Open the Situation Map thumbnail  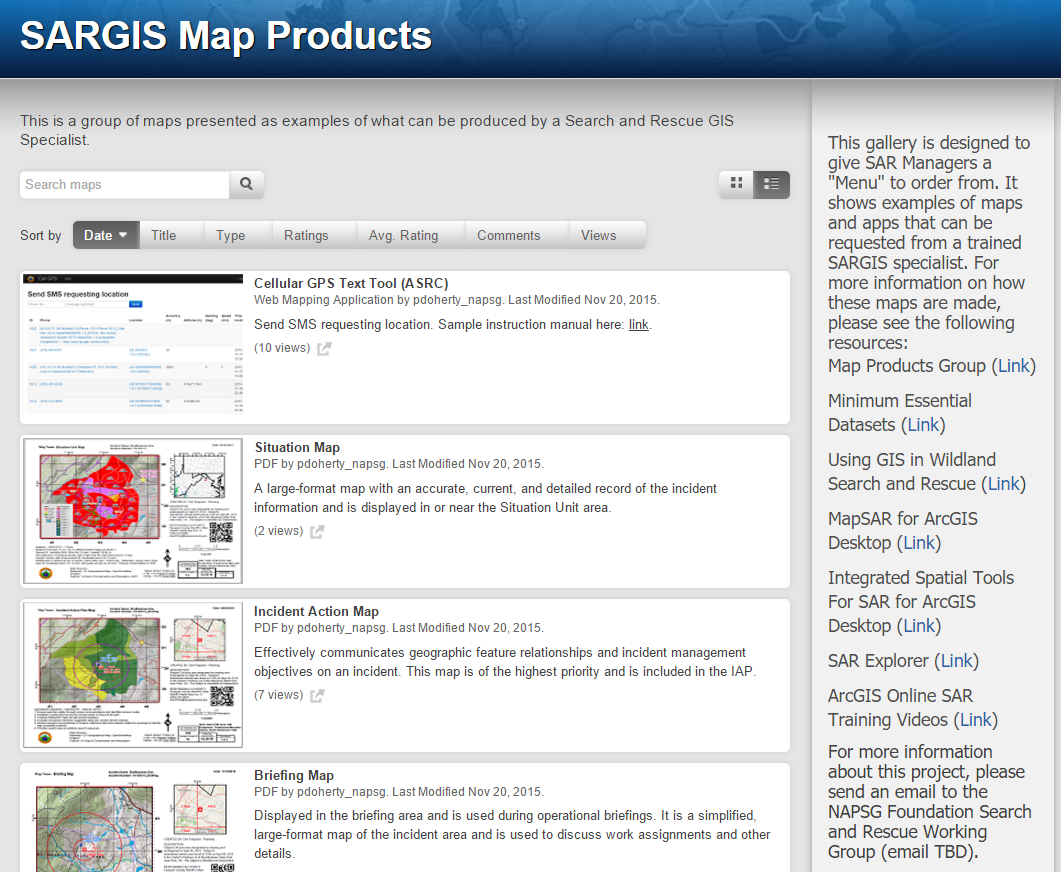(x=133, y=511)
